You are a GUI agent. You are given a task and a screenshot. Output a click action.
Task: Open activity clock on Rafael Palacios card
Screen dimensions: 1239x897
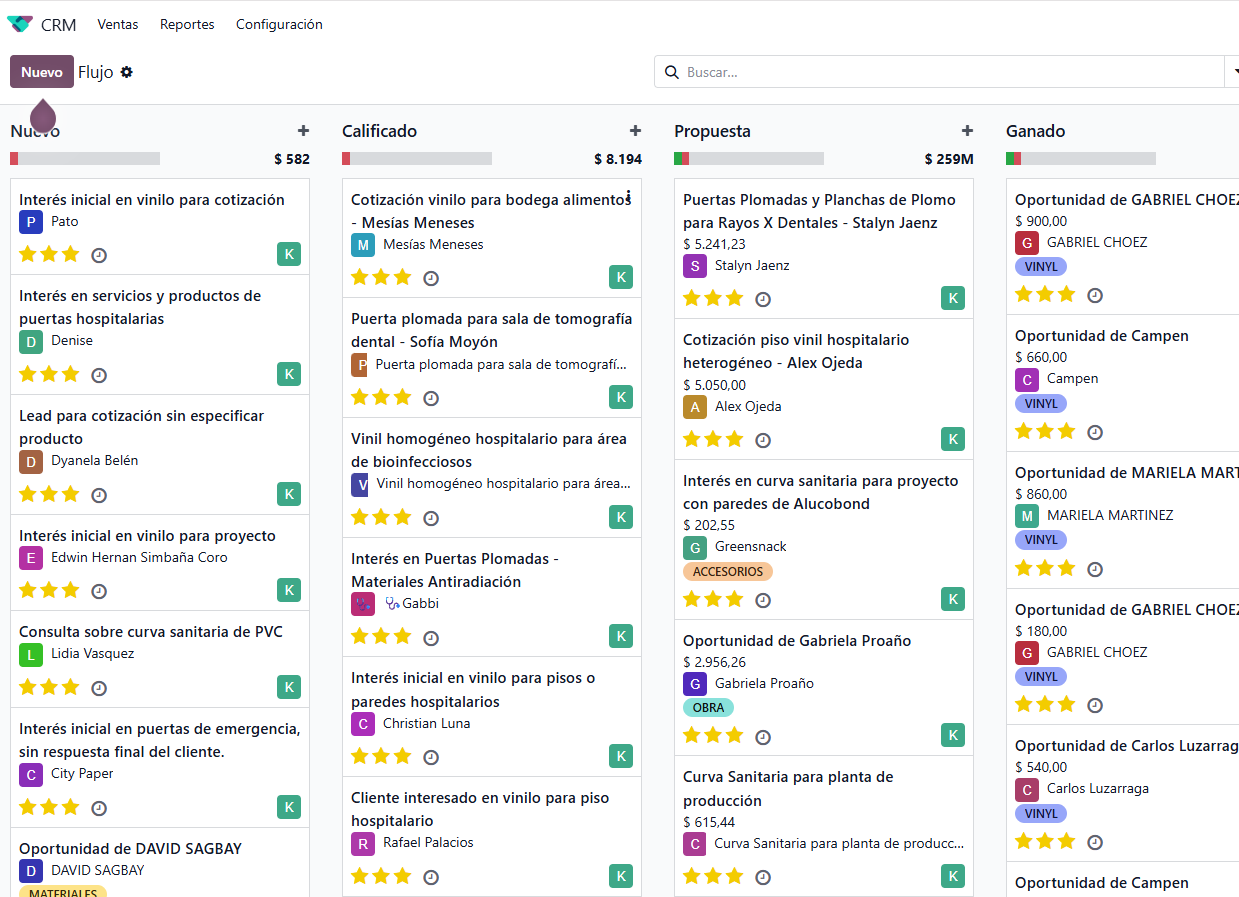[431, 877]
